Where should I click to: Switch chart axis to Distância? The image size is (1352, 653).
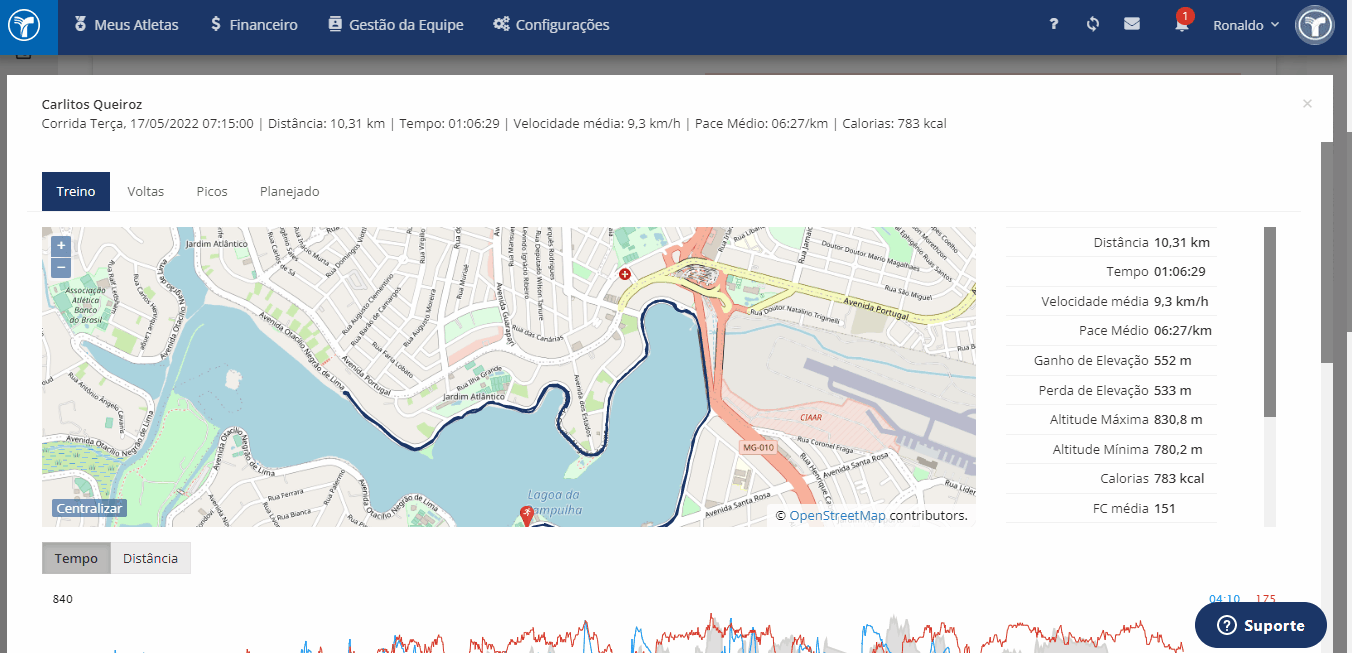pos(150,558)
